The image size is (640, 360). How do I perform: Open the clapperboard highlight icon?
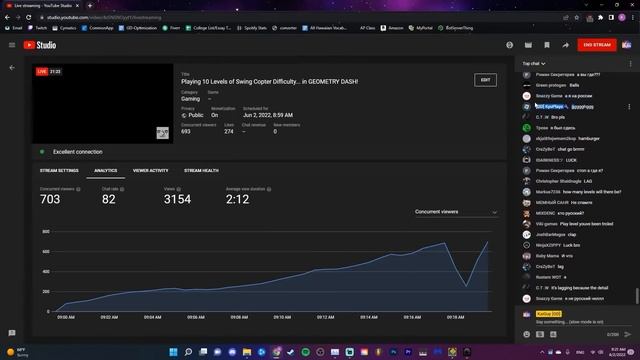click(x=528, y=45)
